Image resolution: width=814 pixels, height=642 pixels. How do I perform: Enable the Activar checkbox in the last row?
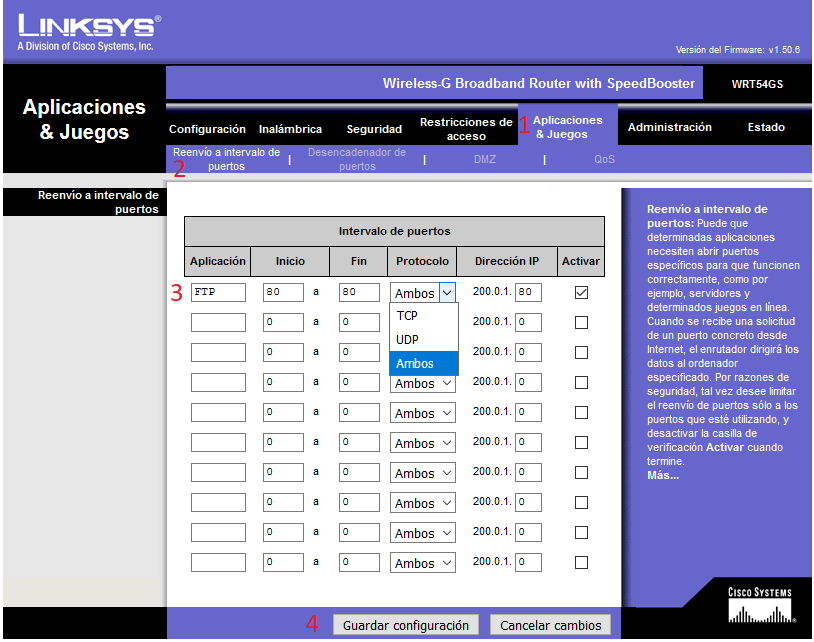pyautogui.click(x=581, y=563)
